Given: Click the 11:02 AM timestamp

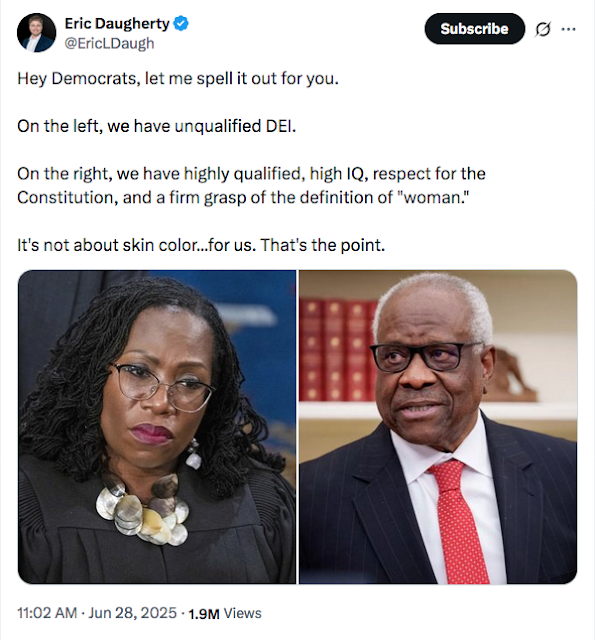Looking at the screenshot, I should (x=47, y=613).
